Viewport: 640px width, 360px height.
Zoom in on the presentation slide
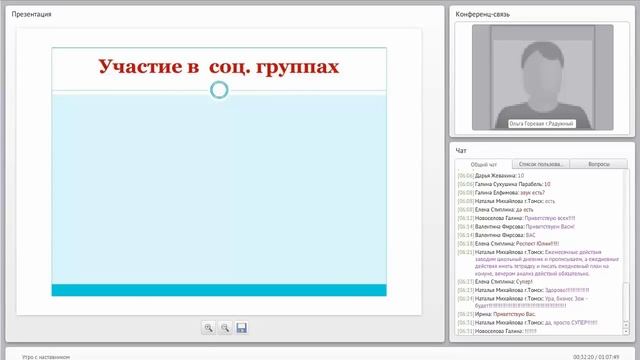pos(209,328)
